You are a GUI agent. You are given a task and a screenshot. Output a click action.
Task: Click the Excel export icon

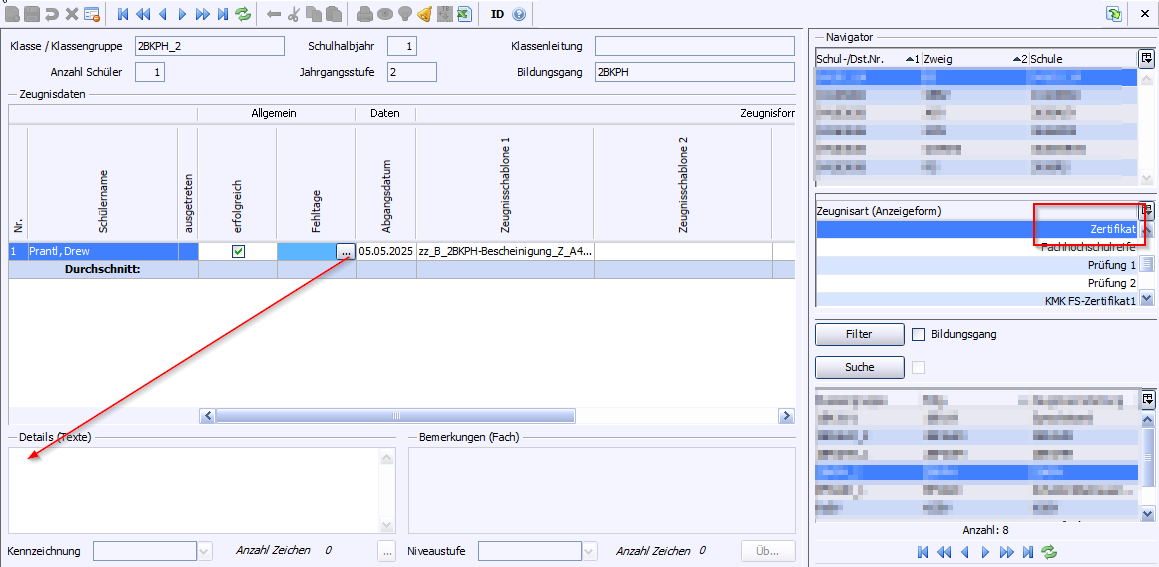(x=464, y=14)
